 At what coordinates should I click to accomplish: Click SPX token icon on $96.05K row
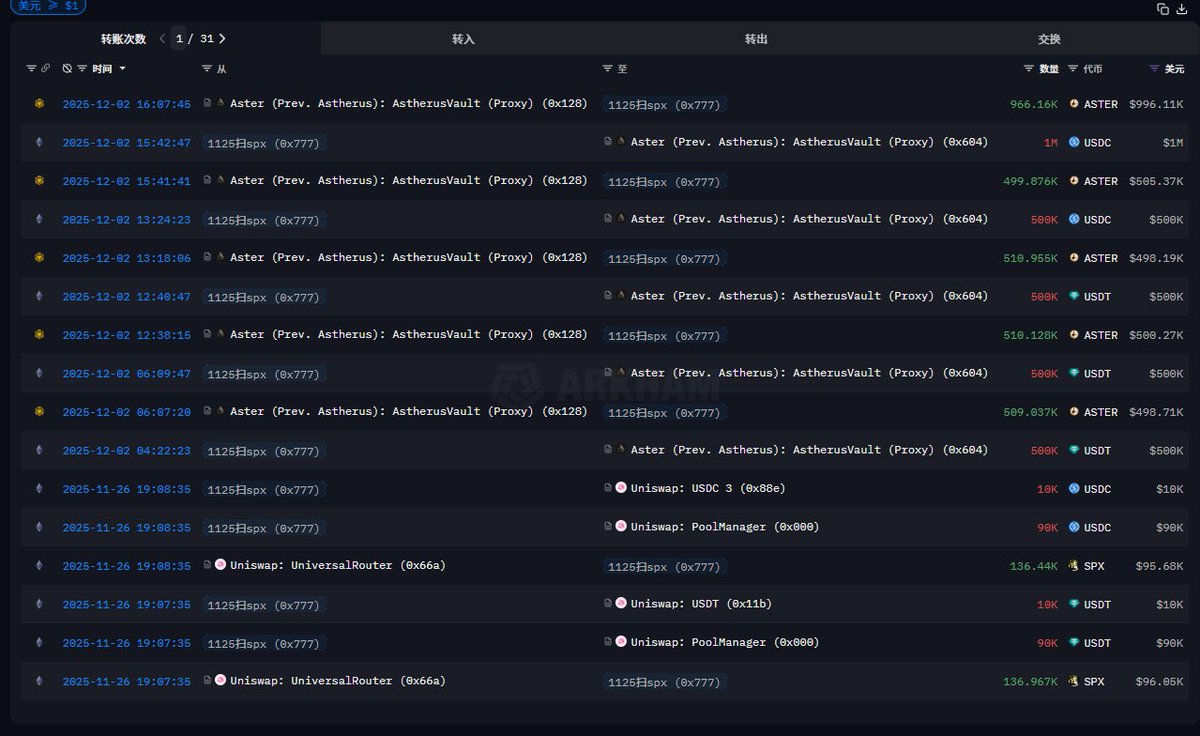coord(1074,681)
